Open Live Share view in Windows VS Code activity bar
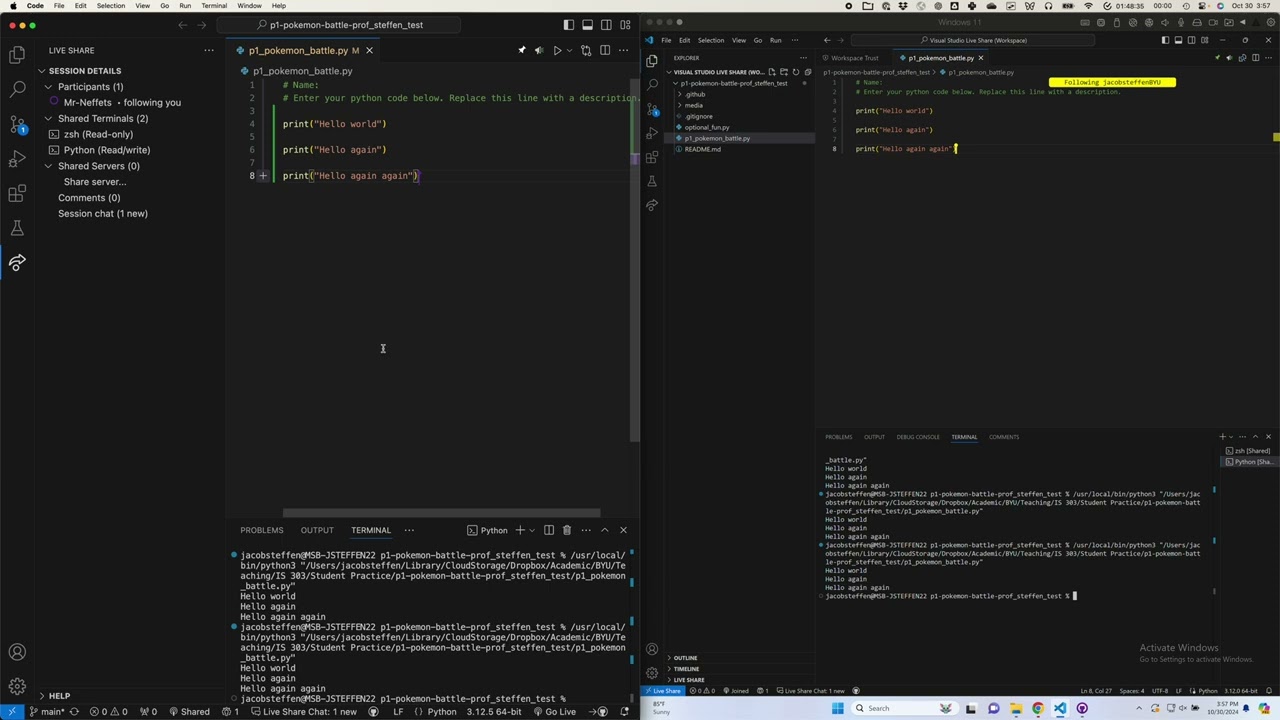The width and height of the screenshot is (1280, 720). [x=652, y=205]
